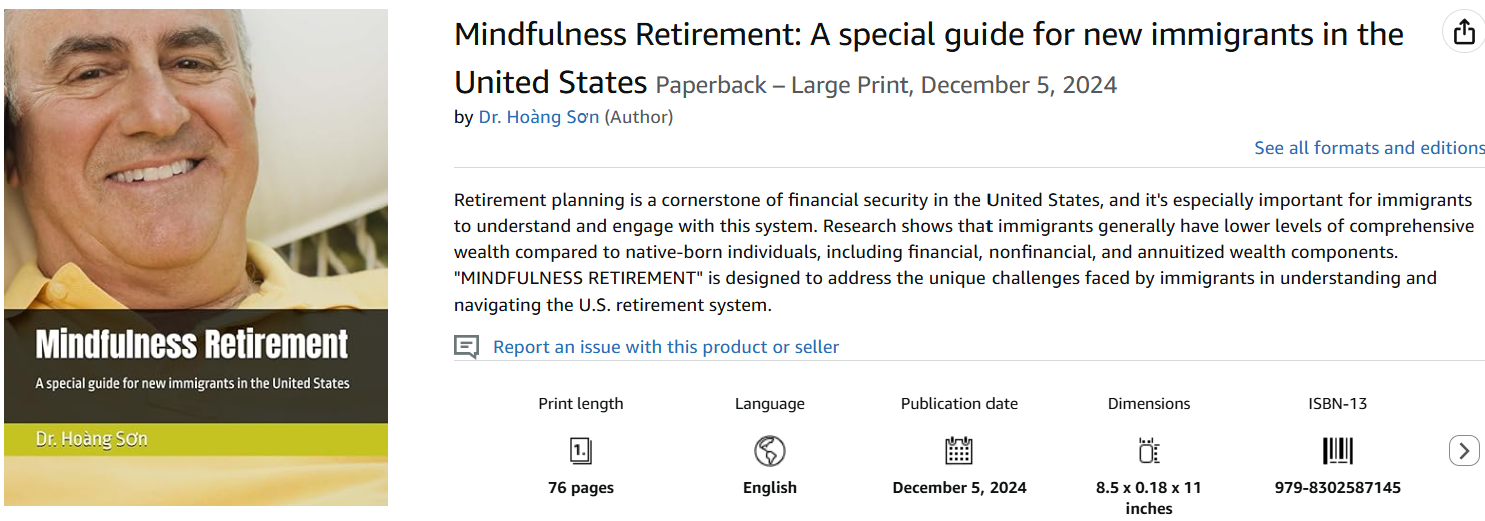Click the report issue speech bubble icon
The image size is (1485, 521).
[466, 347]
